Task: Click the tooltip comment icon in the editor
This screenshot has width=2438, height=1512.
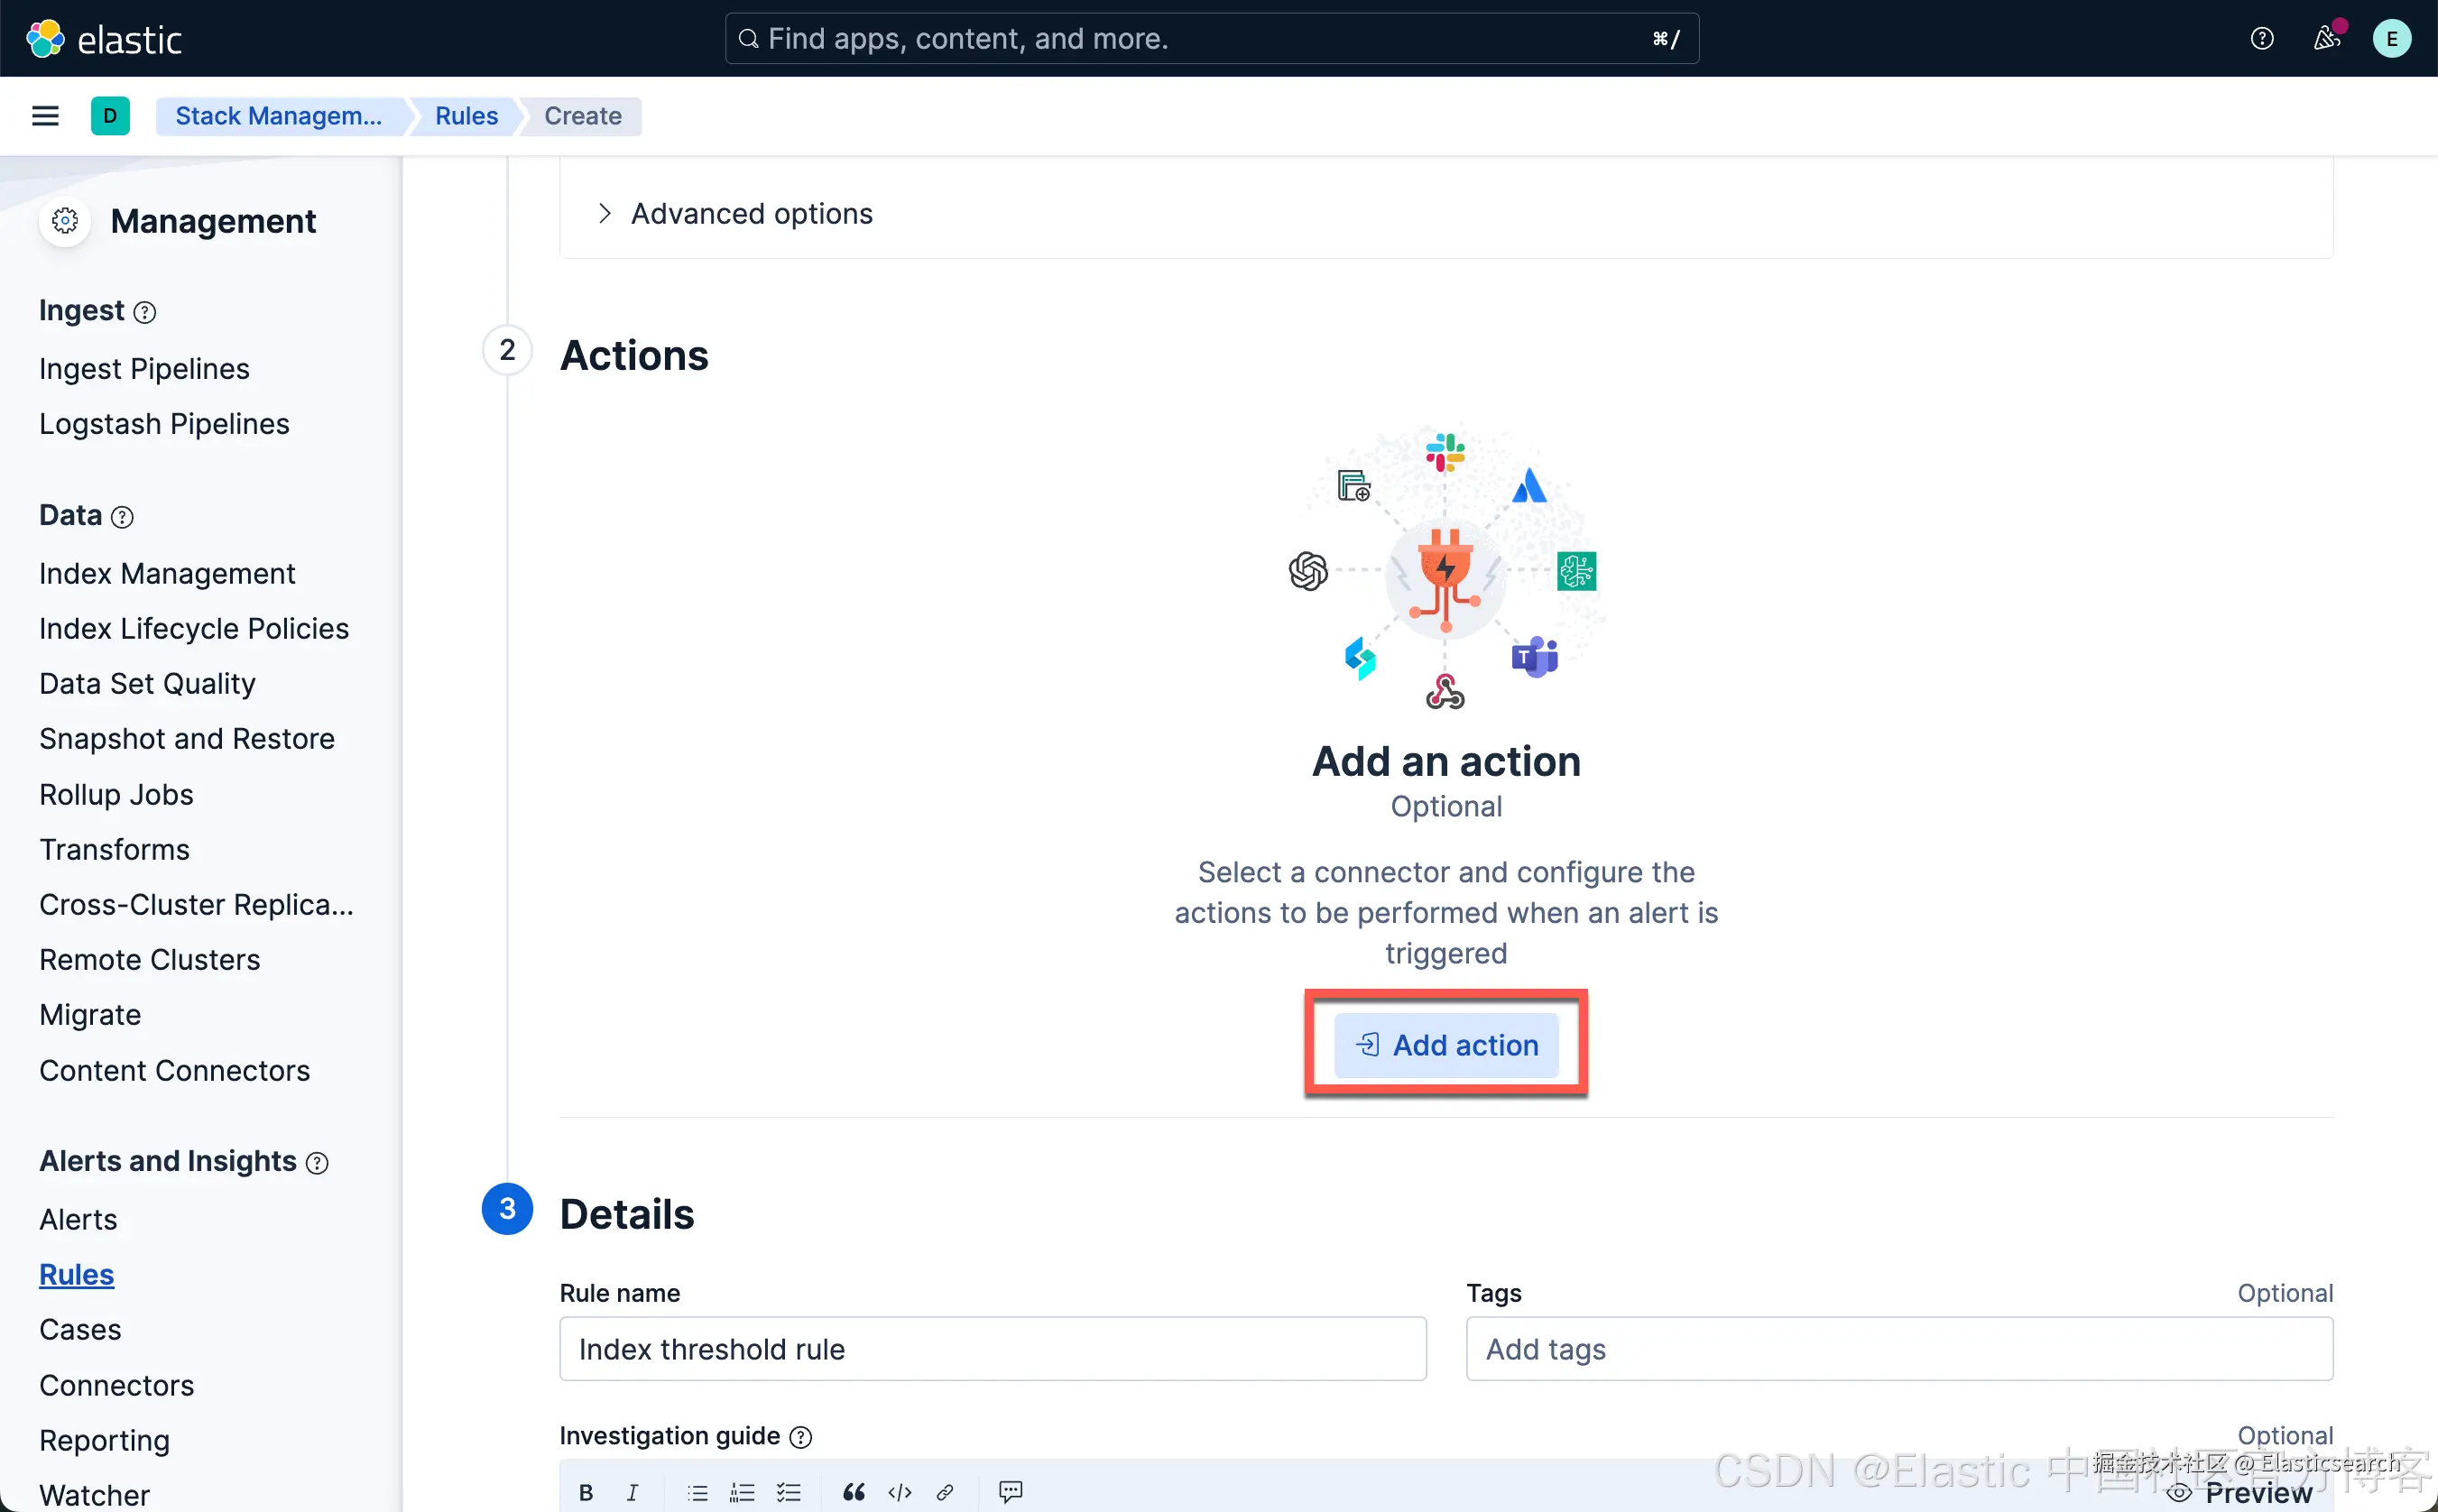Action: (x=1010, y=1492)
